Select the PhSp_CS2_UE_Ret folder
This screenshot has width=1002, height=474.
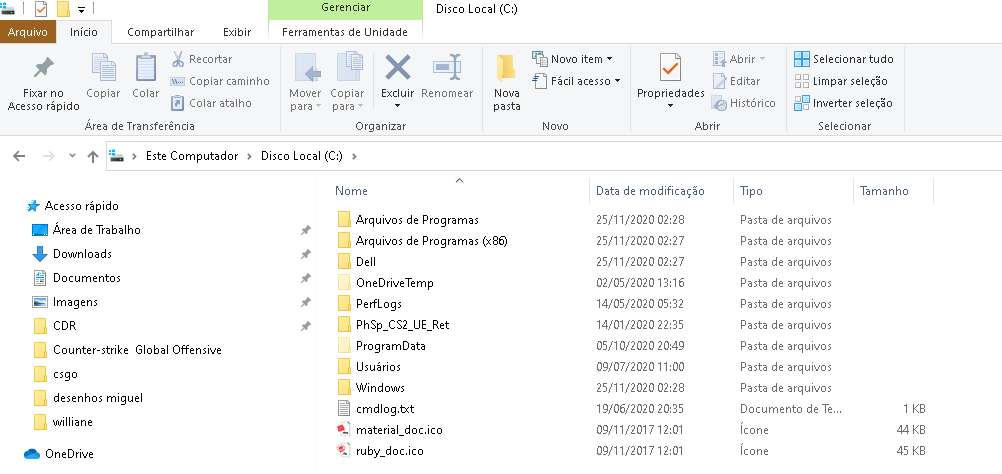[x=393, y=325]
